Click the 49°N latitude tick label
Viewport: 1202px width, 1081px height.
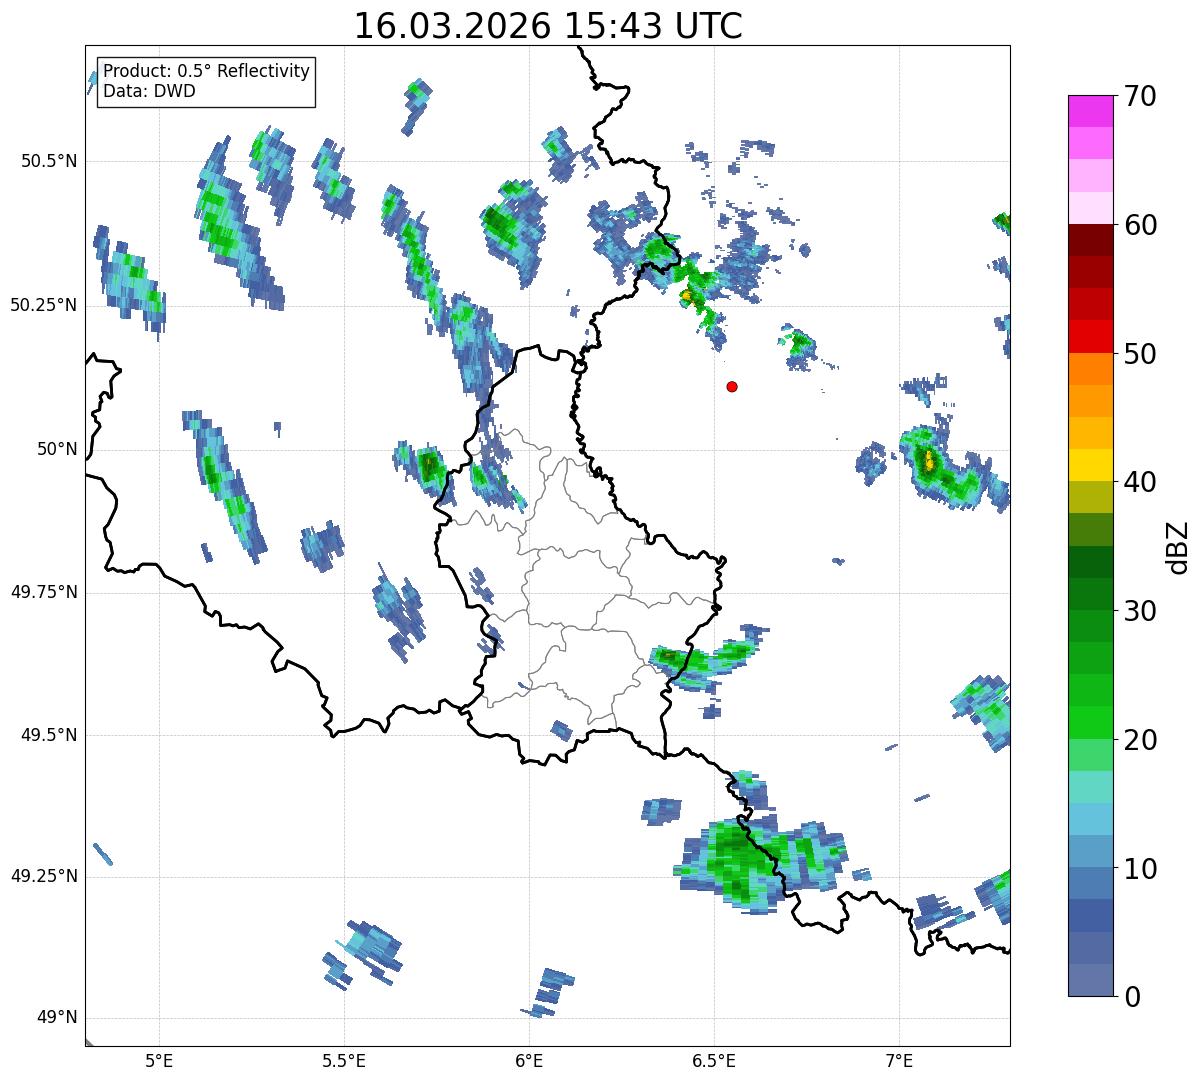pyautogui.click(x=57, y=1018)
